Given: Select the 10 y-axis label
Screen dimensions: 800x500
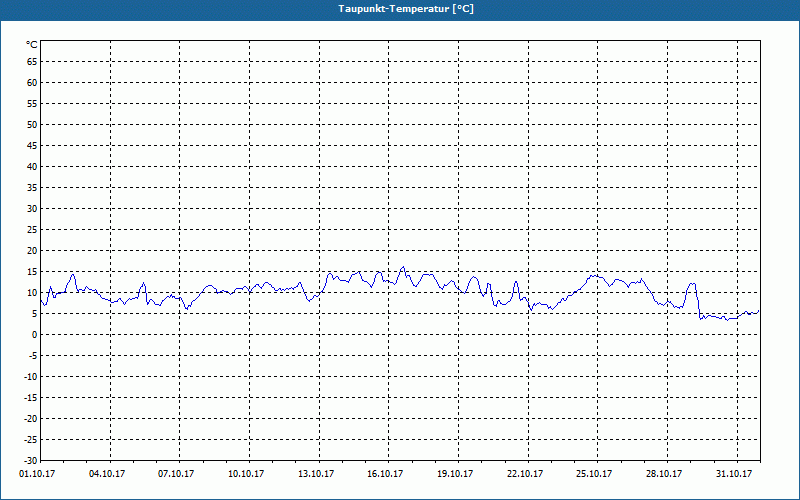Looking at the screenshot, I should 32,292.
